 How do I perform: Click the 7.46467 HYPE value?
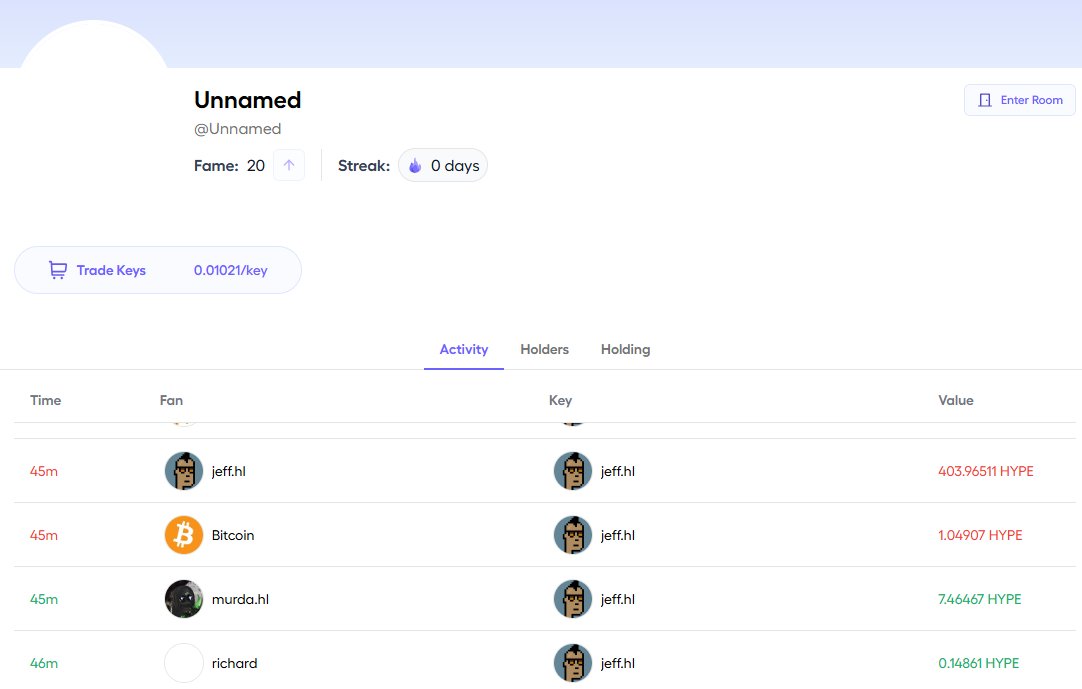coord(979,599)
